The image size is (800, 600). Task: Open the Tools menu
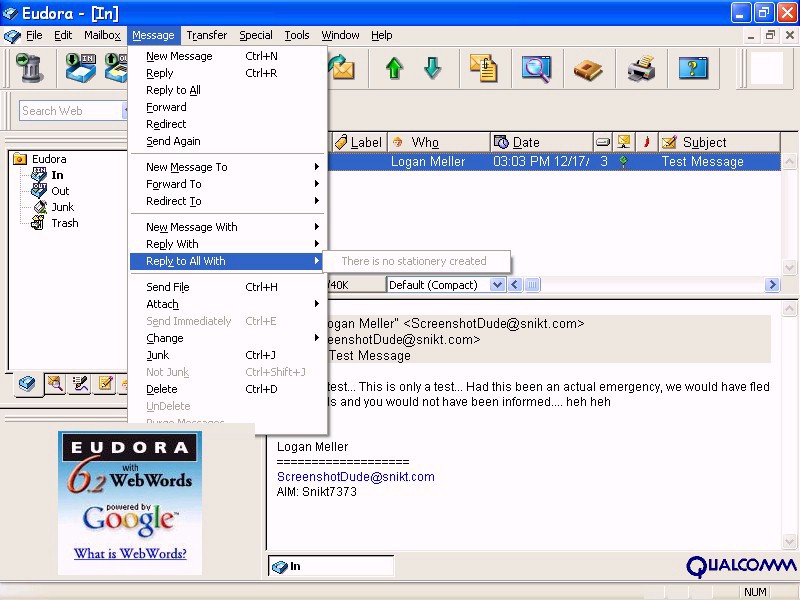click(x=297, y=35)
